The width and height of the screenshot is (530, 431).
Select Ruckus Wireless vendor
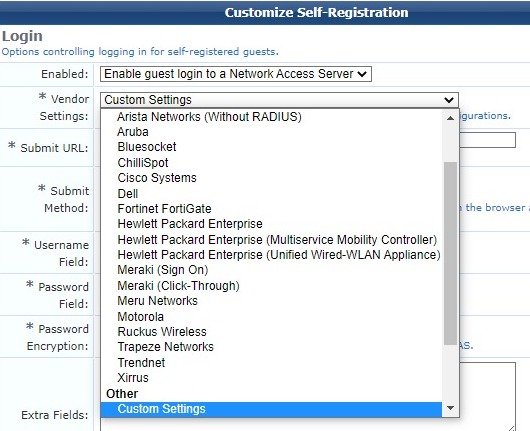point(271,332)
